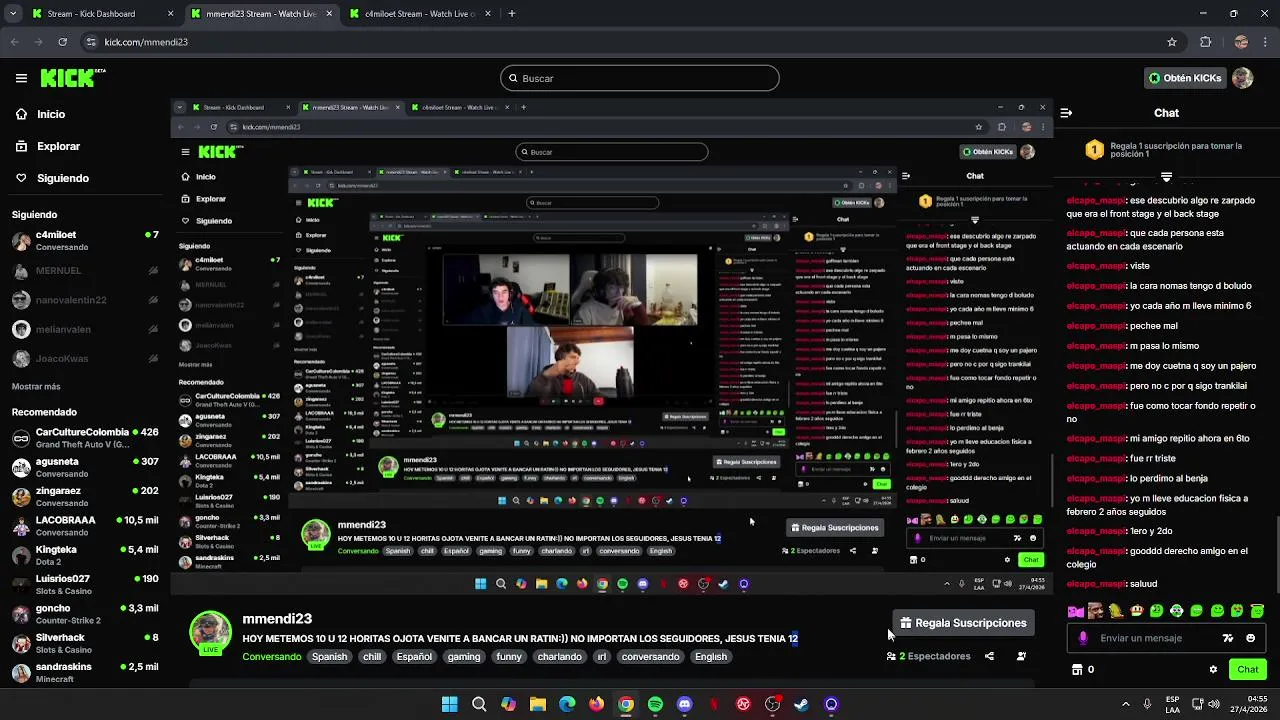Viewport: 1280px width, 720px height.
Task: Click 2 Espectadores viewer count
Action: click(x=928, y=656)
